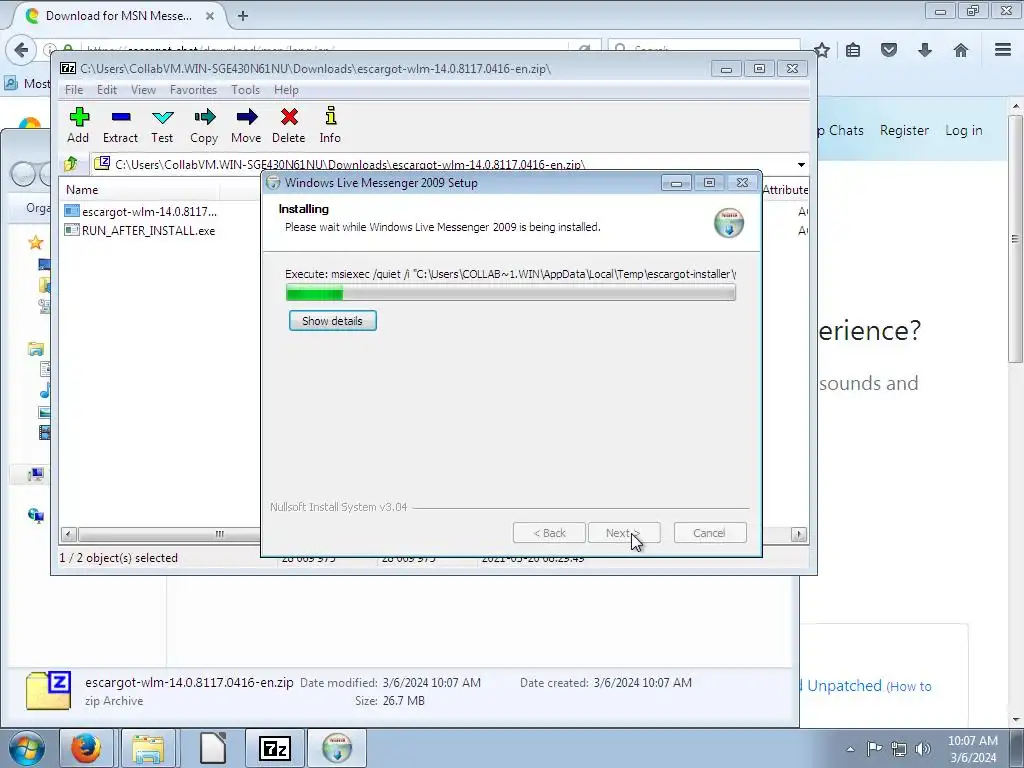Open the Firefox downloads arrow
The width and height of the screenshot is (1024, 768).
[925, 50]
